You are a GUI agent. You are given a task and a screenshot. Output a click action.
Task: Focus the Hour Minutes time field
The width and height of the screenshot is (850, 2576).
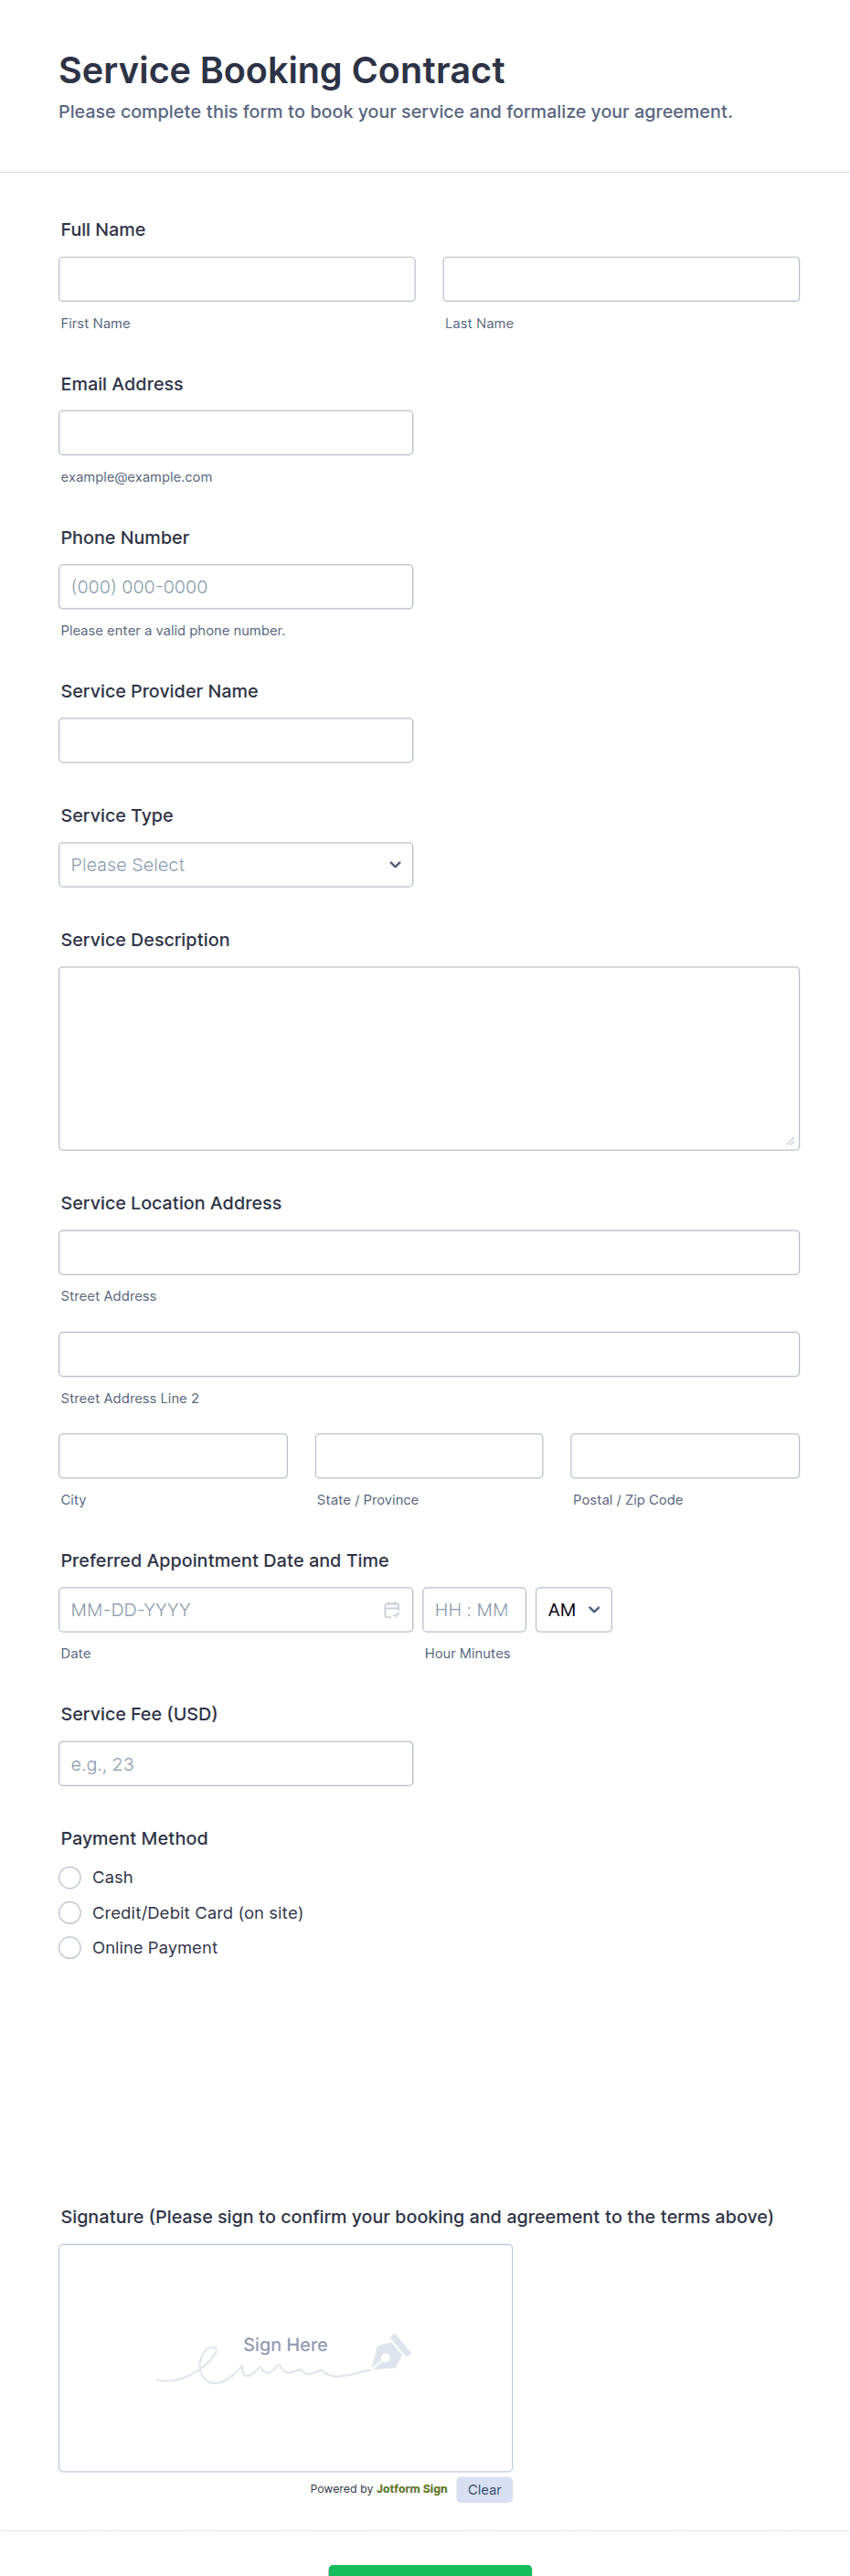tap(474, 1609)
